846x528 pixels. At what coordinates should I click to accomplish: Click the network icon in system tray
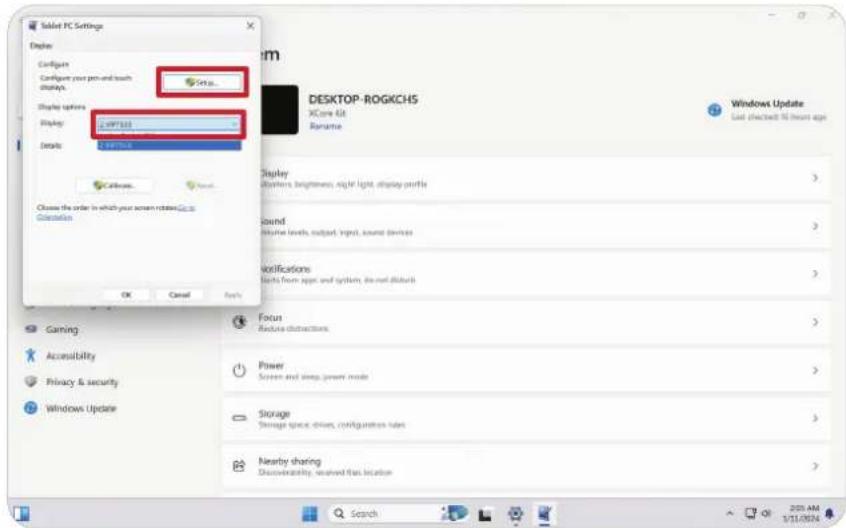[x=751, y=513]
